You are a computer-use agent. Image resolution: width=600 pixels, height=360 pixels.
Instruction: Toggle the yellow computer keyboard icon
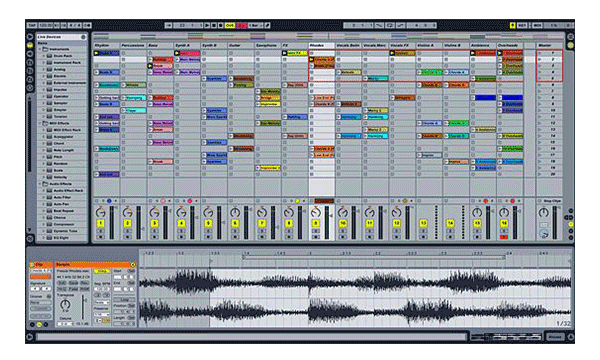pyautogui.click(x=512, y=25)
